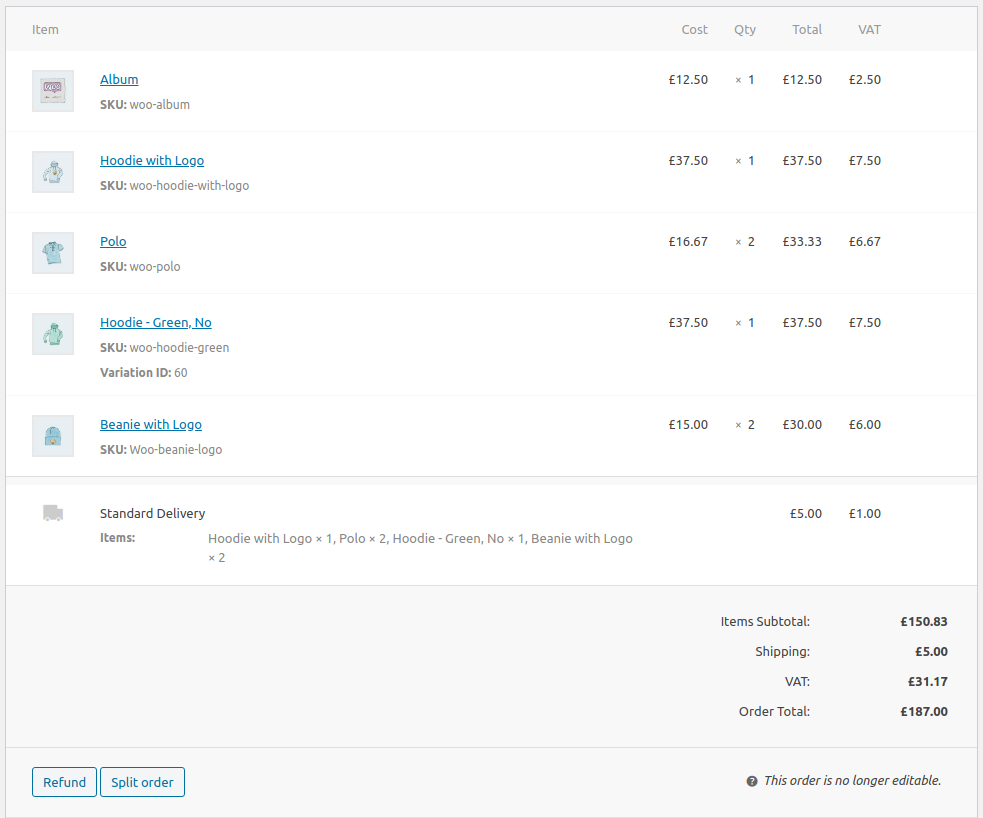Click the Beanie with Logo thumbnail
Image resolution: width=983 pixels, height=818 pixels.
[52, 435]
